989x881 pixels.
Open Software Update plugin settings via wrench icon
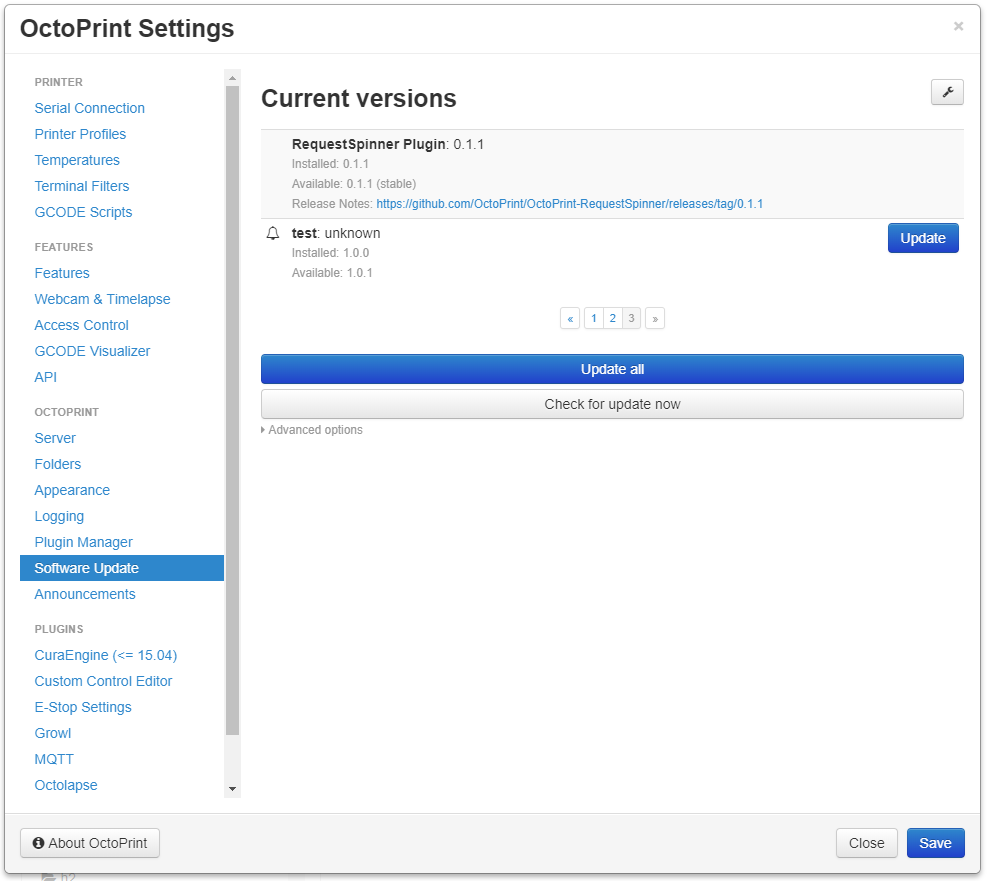pyautogui.click(x=946, y=91)
